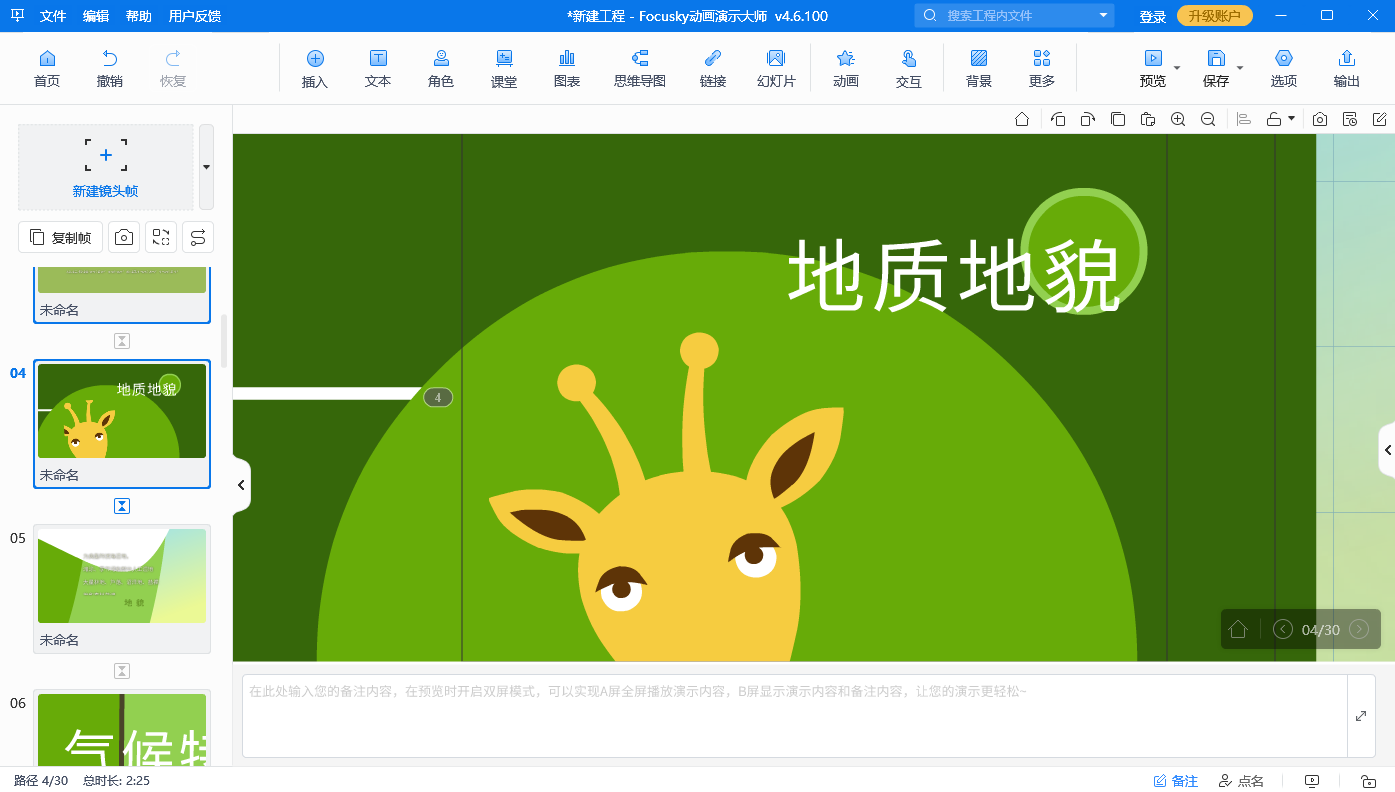Click the 复制帧 copy frame button
The height and width of the screenshot is (792, 1395).
(60, 237)
